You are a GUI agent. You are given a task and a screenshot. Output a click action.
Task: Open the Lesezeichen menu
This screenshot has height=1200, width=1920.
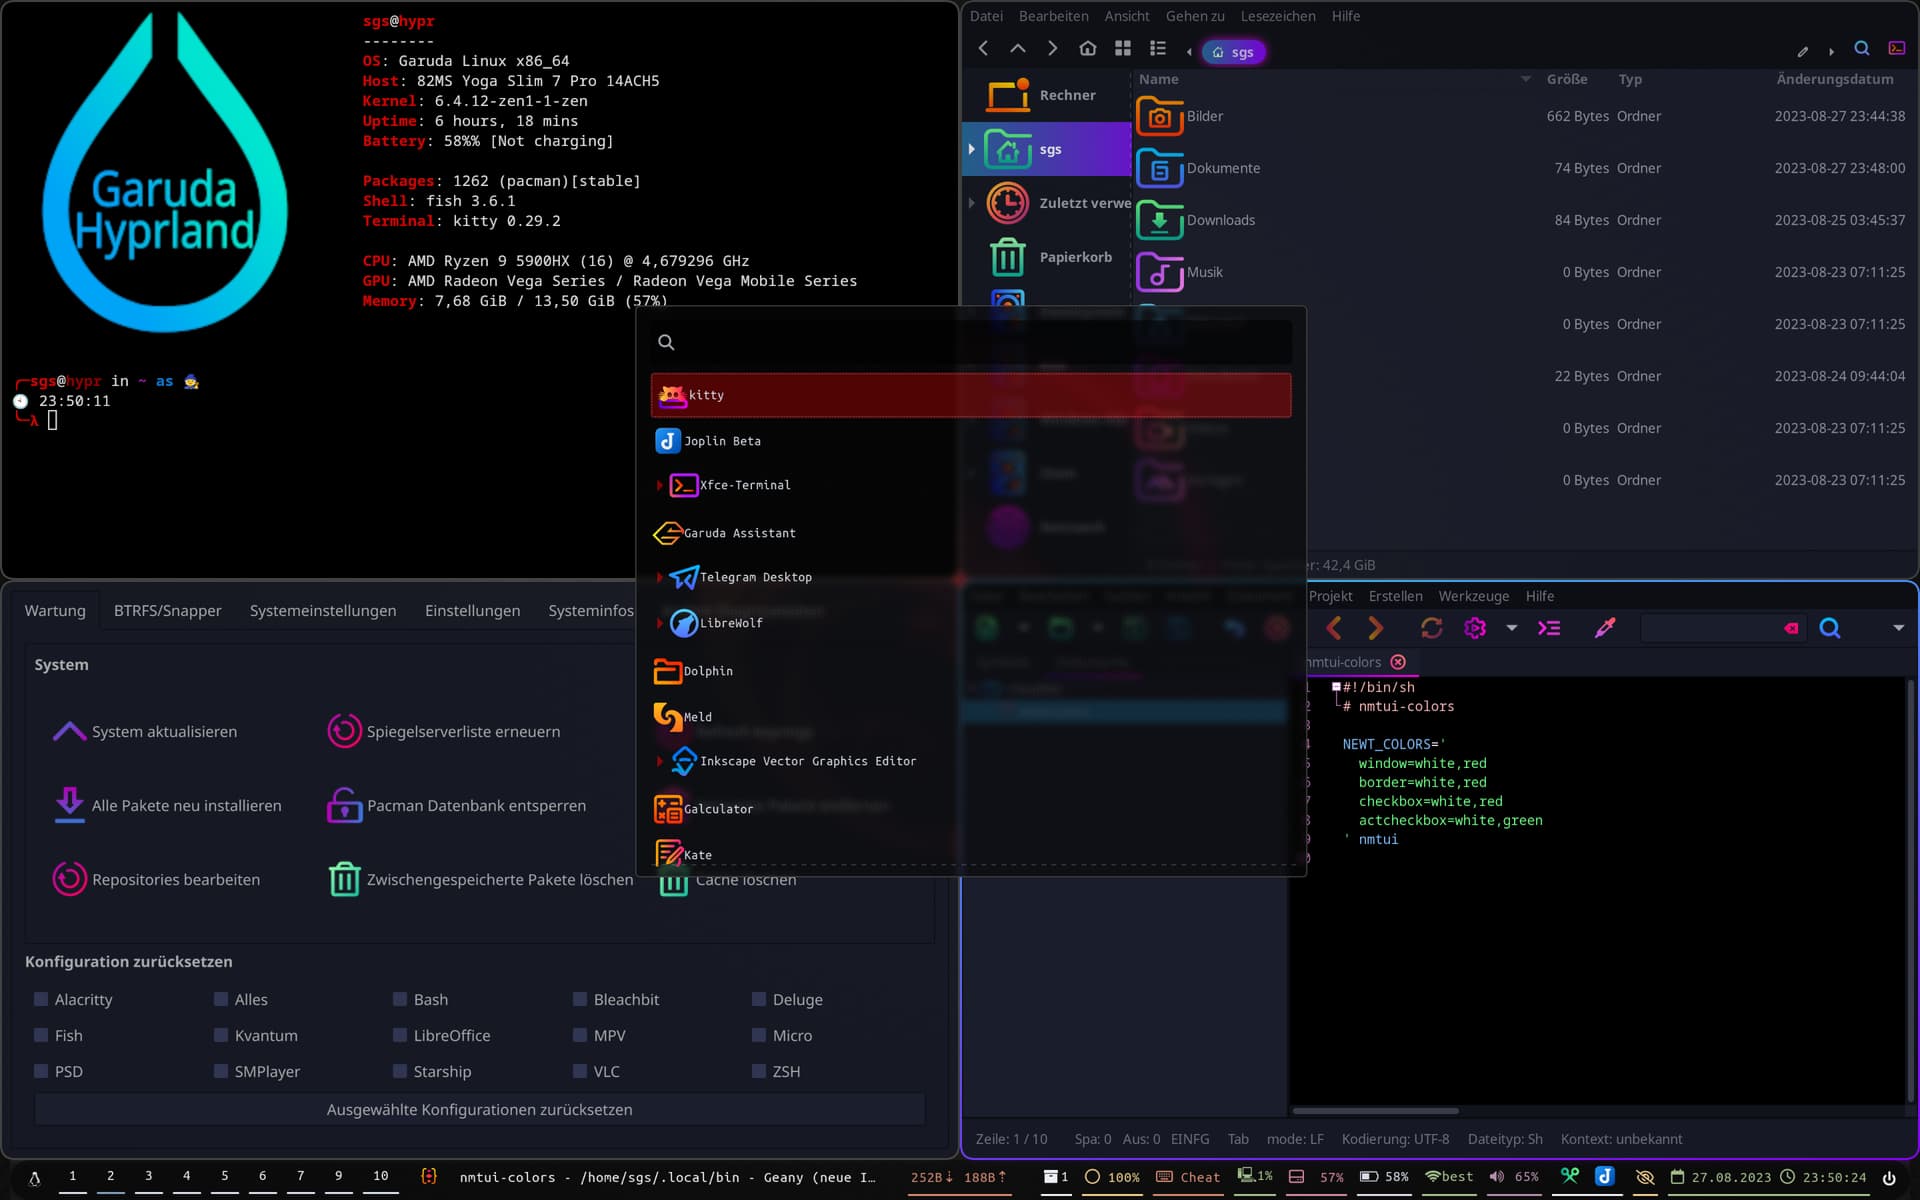[x=1278, y=16]
